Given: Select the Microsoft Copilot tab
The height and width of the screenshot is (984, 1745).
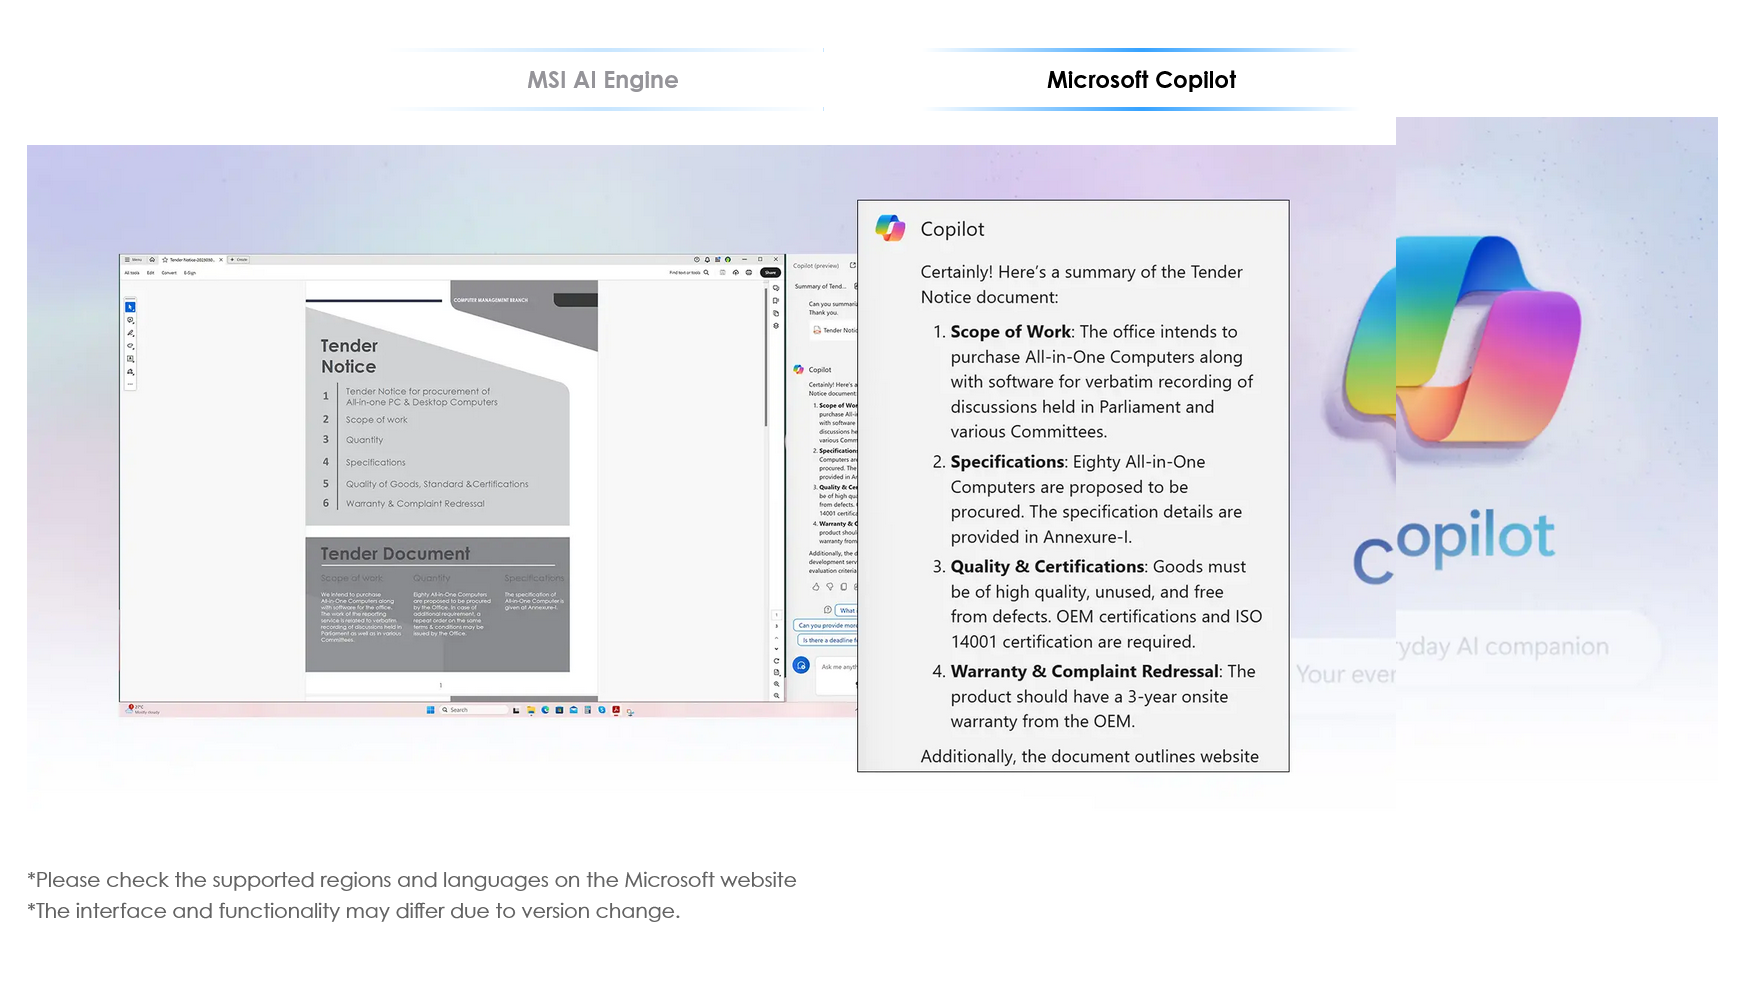Looking at the screenshot, I should 1141,80.
